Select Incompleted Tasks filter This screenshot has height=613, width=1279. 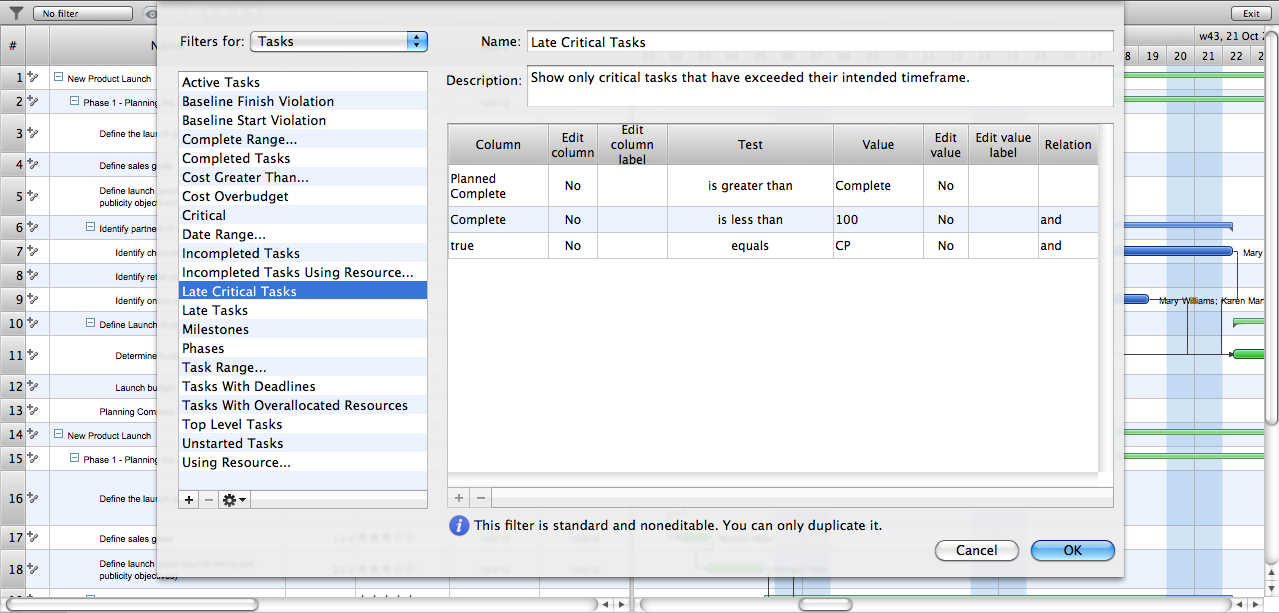303,253
